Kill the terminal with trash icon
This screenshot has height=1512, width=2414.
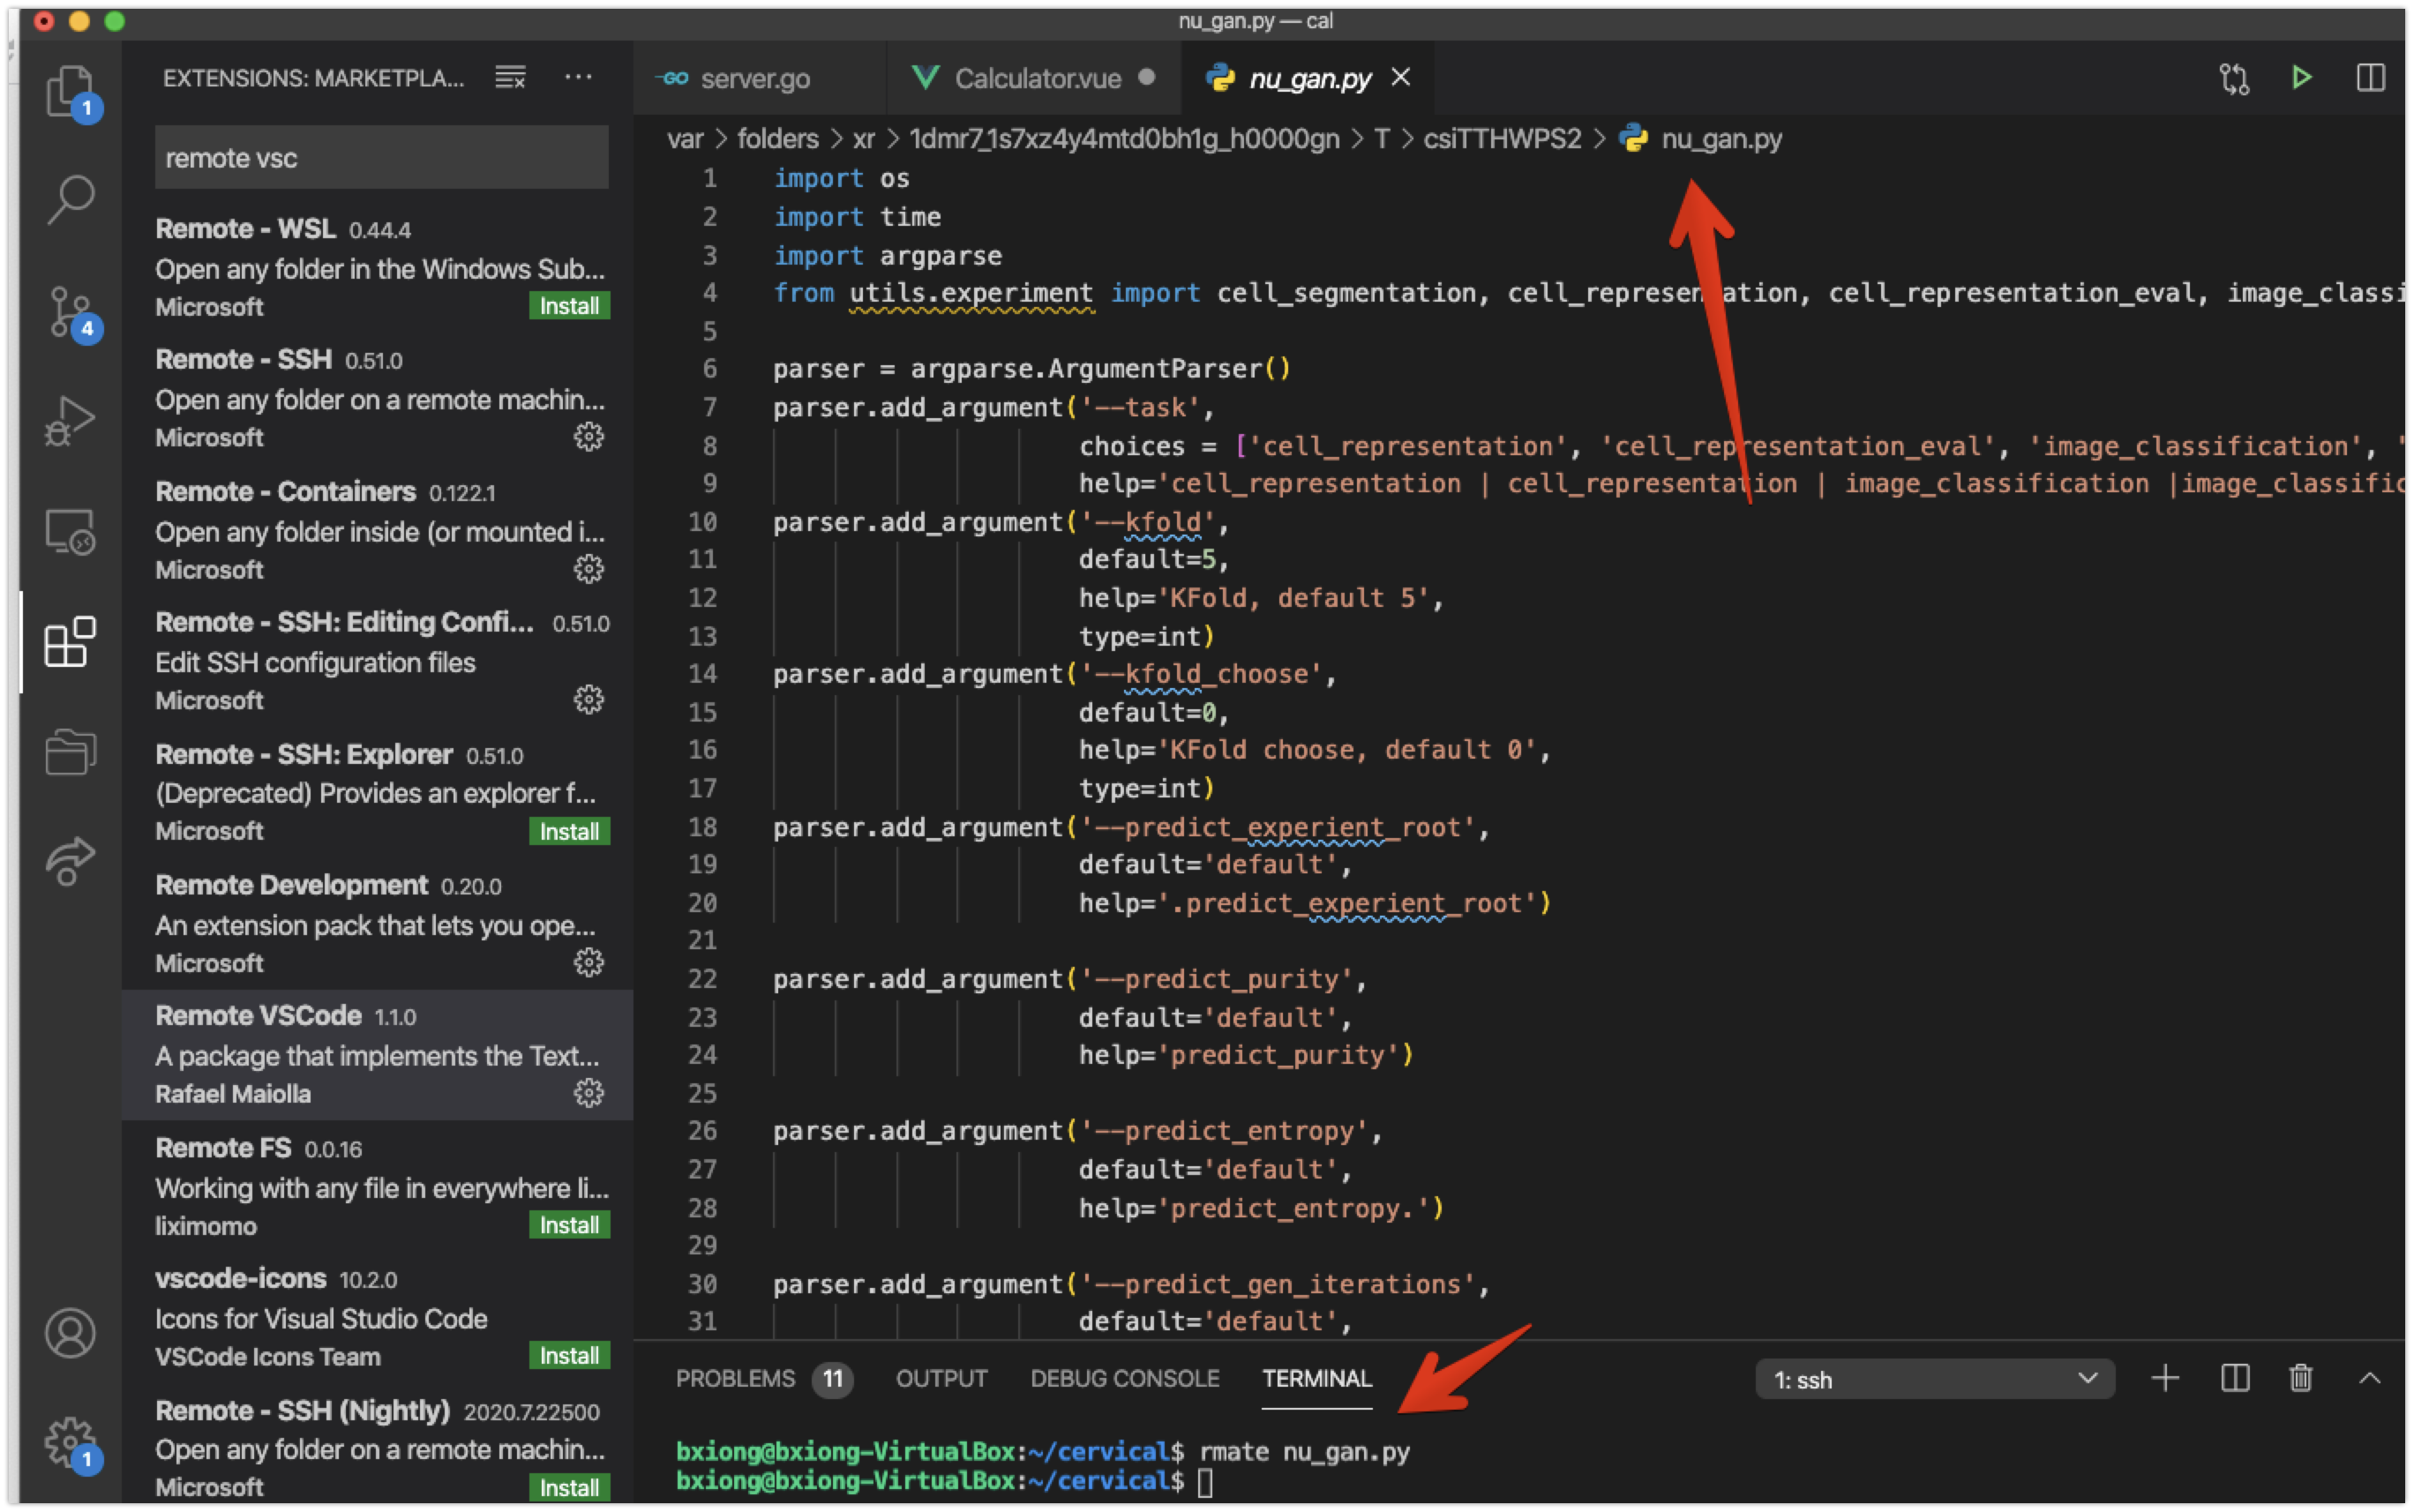coord(2300,1379)
